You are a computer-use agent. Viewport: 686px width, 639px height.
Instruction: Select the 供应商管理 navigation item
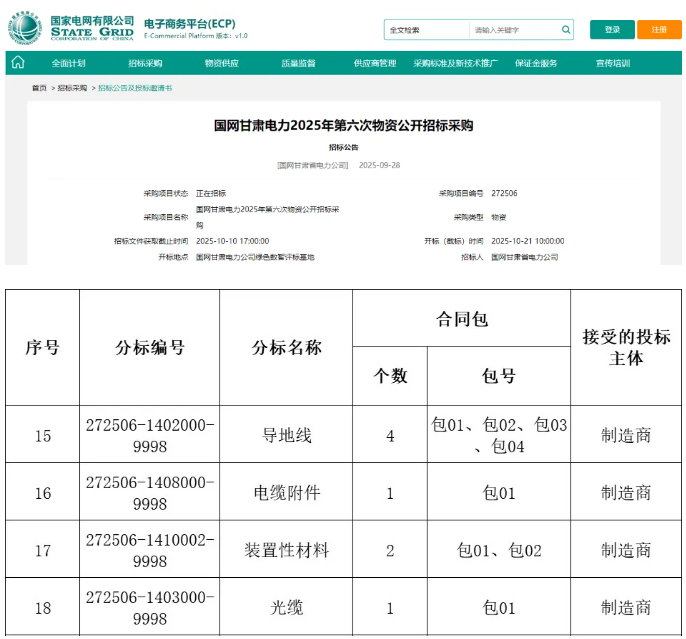pyautogui.click(x=375, y=64)
